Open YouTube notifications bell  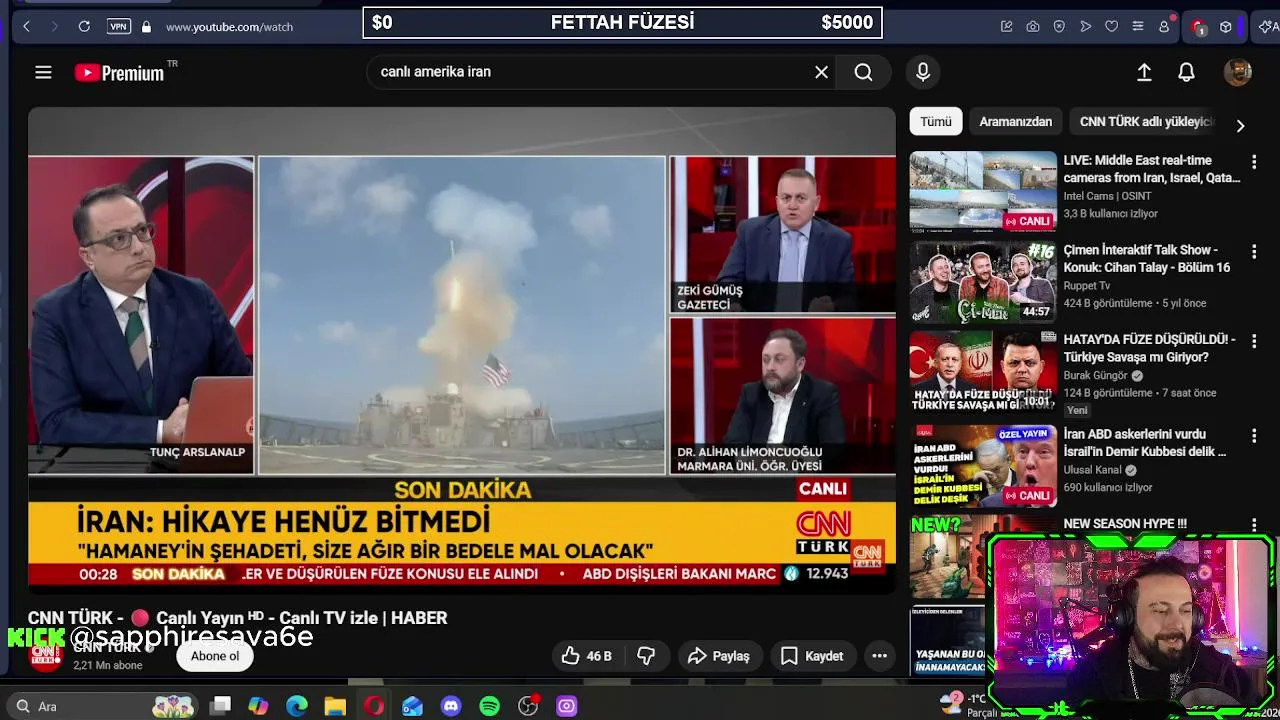click(x=1186, y=72)
